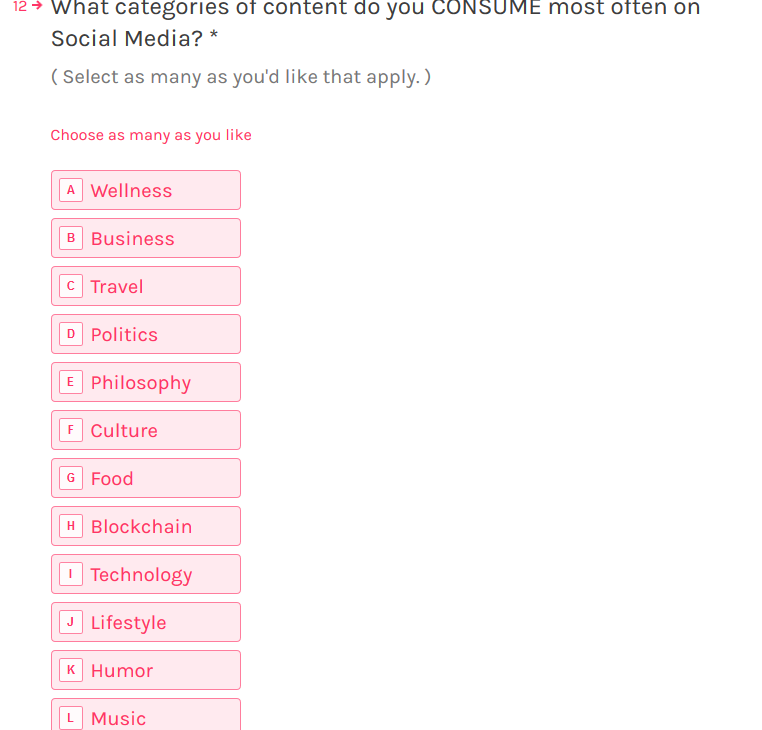
Task: Click the letter K key badge
Action: (71, 670)
